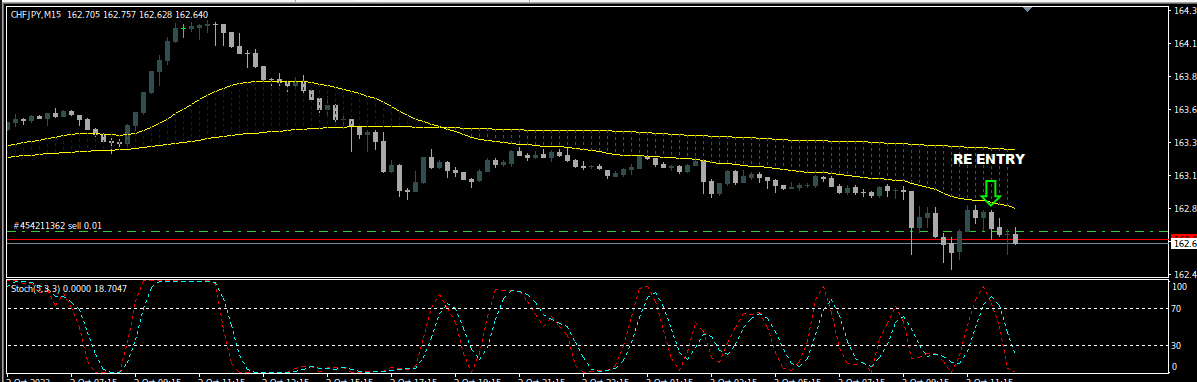1197x382 pixels.
Task: Click the chart shift triangle marker at top
Action: click(x=1028, y=8)
